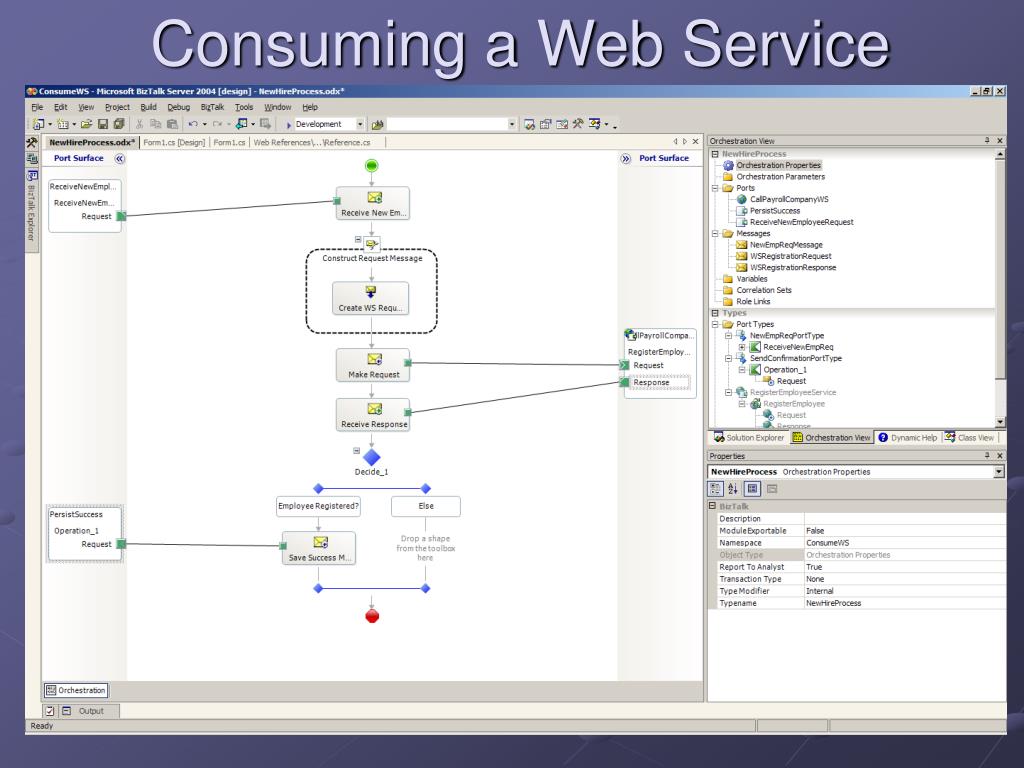
Task: Open the Development configuration dropdown
Action: click(x=360, y=124)
